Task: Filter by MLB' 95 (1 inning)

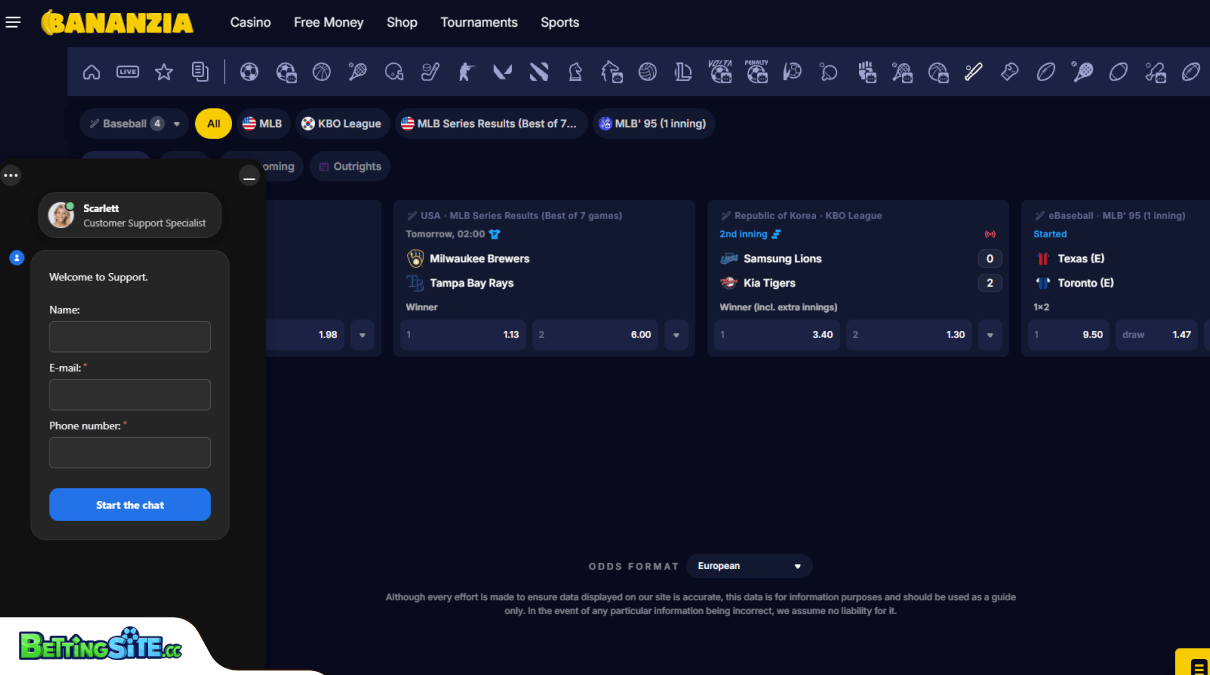Action: coord(654,124)
